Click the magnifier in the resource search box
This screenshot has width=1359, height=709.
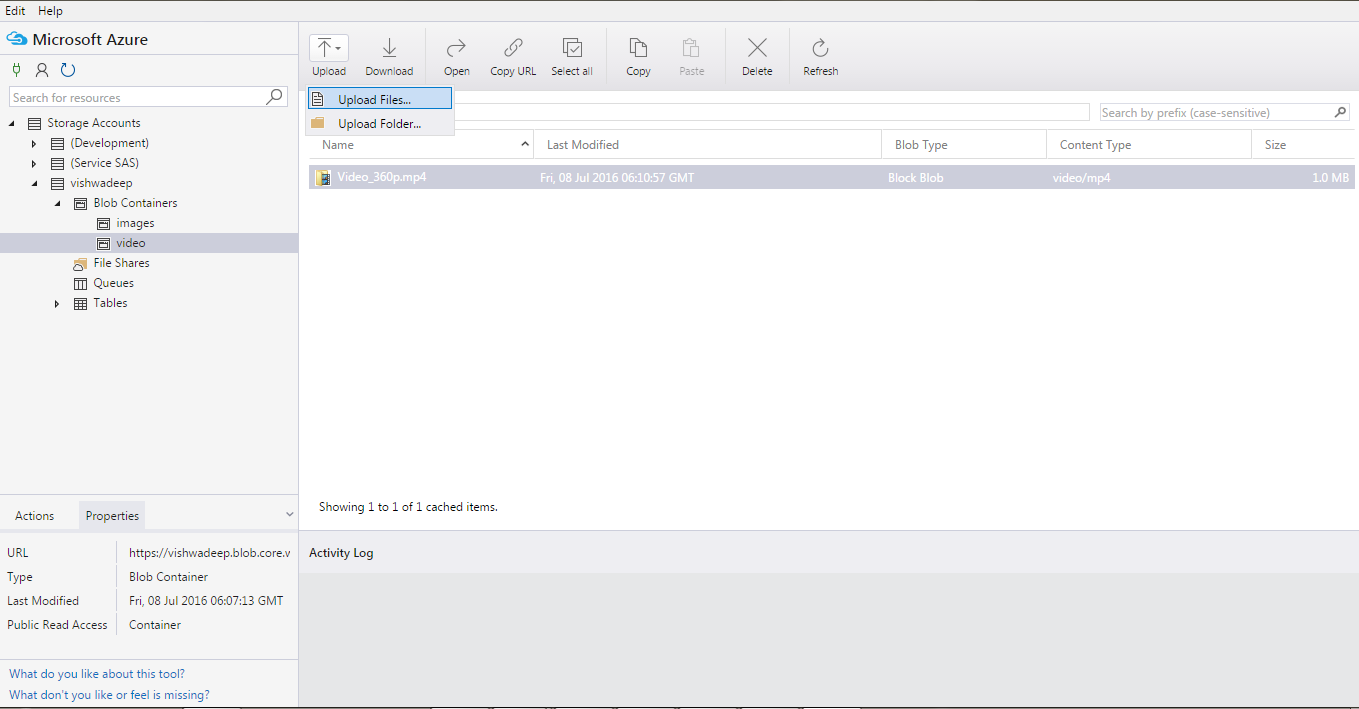[275, 97]
